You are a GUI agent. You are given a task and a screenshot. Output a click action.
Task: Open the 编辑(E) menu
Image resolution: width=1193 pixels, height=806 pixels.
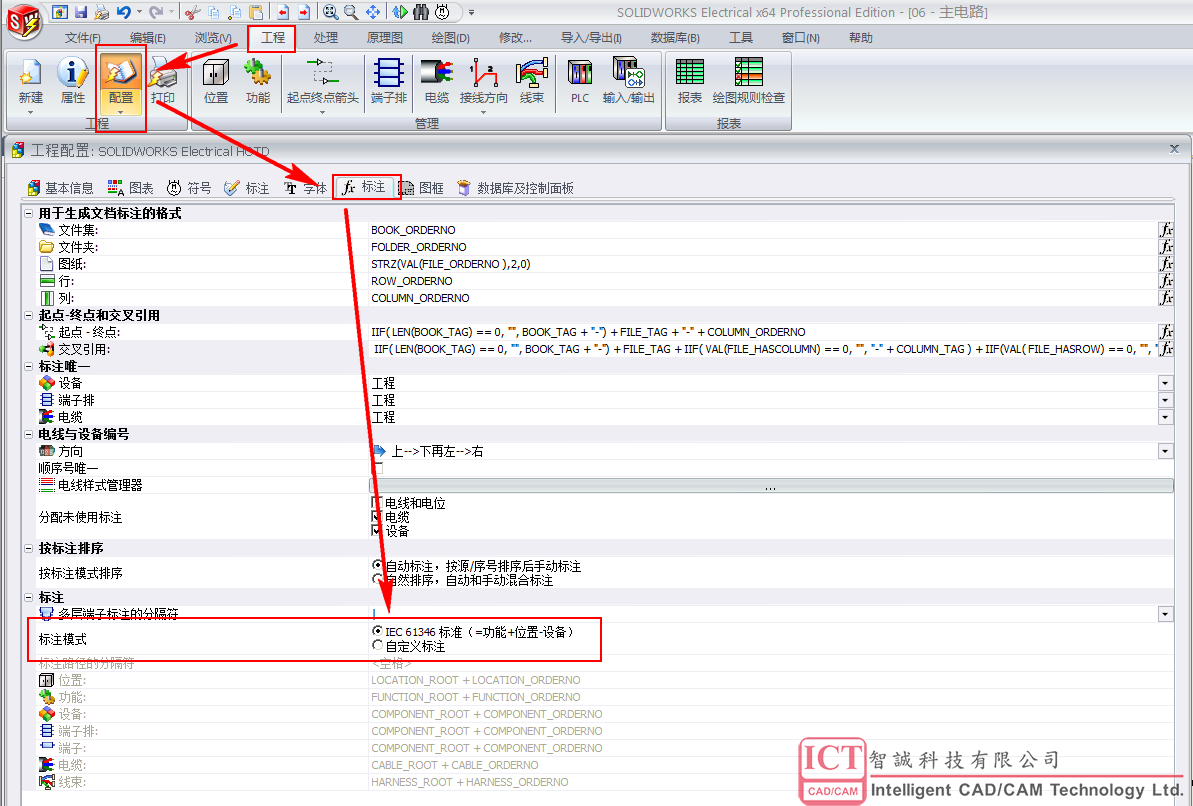[148, 38]
